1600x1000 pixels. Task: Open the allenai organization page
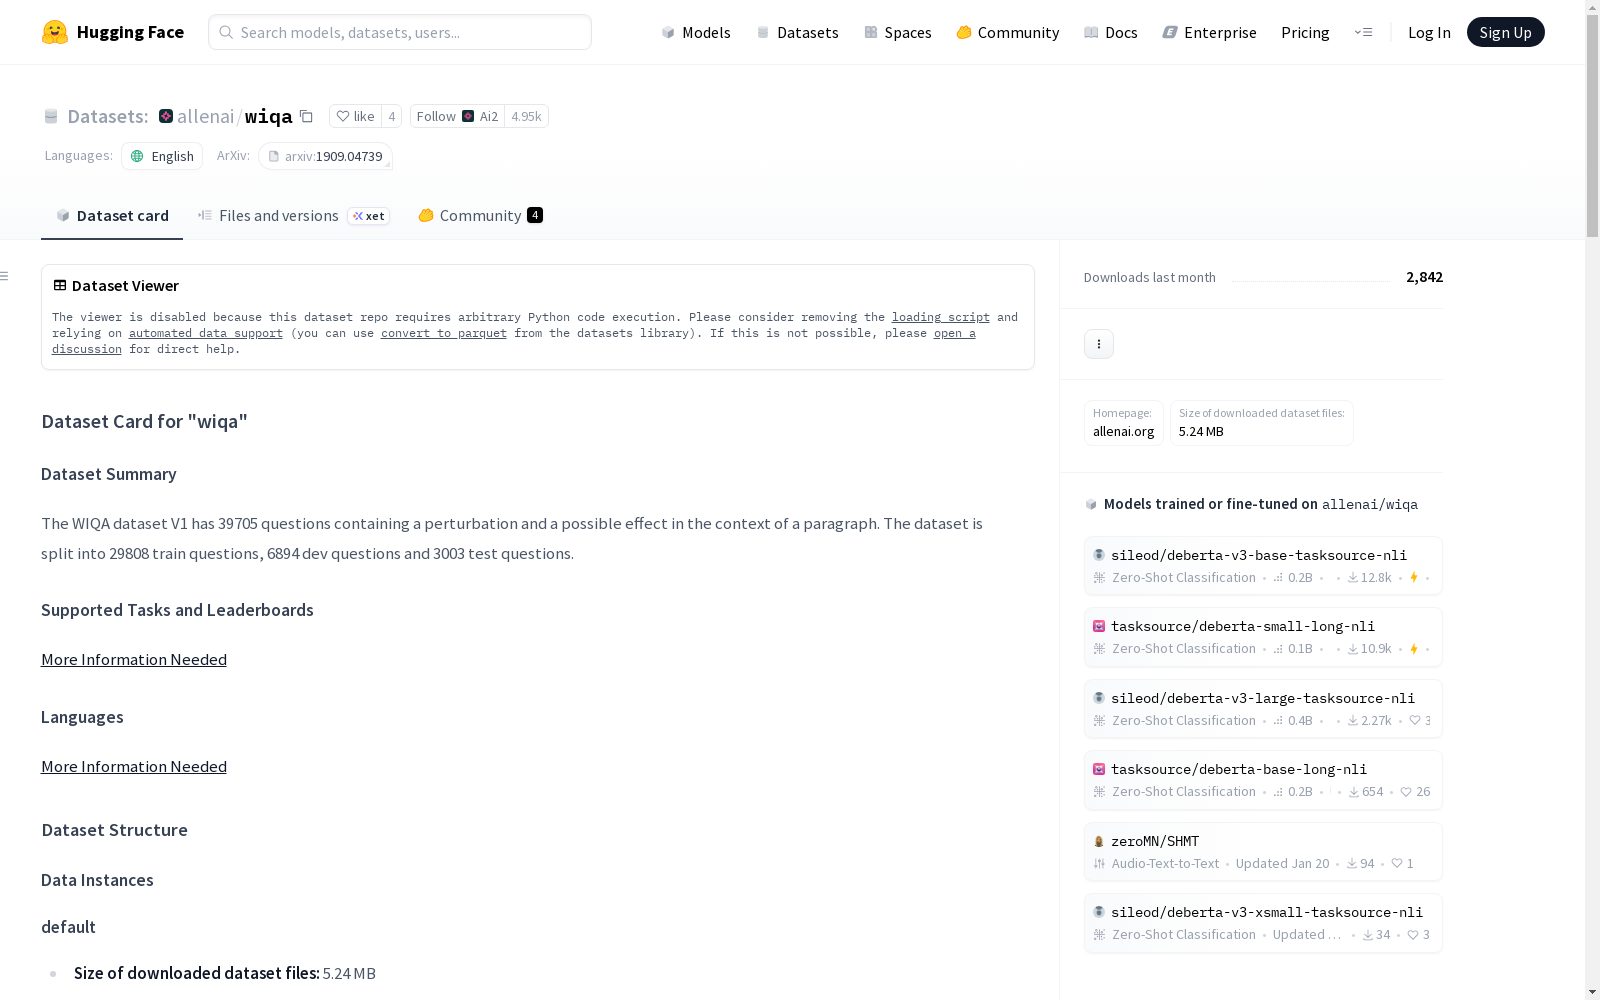pyautogui.click(x=205, y=116)
